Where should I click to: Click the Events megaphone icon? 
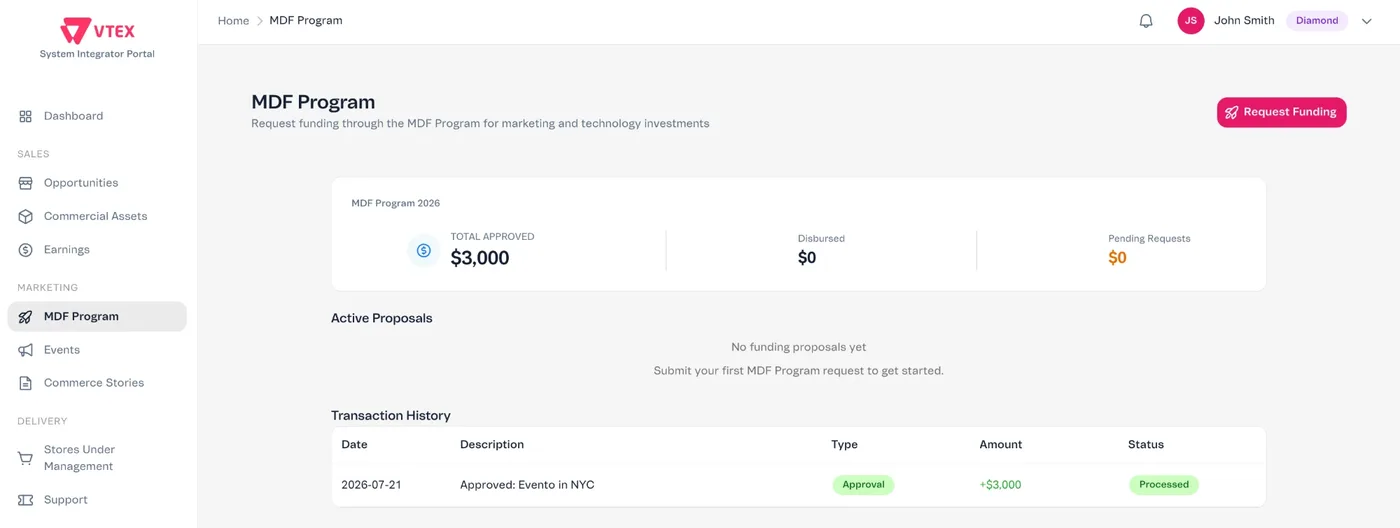click(x=26, y=350)
